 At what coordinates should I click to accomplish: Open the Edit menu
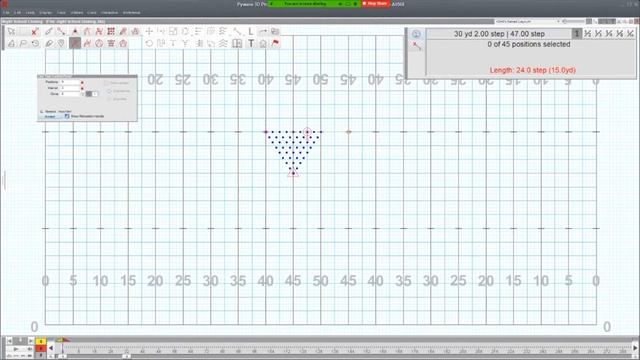(18, 13)
